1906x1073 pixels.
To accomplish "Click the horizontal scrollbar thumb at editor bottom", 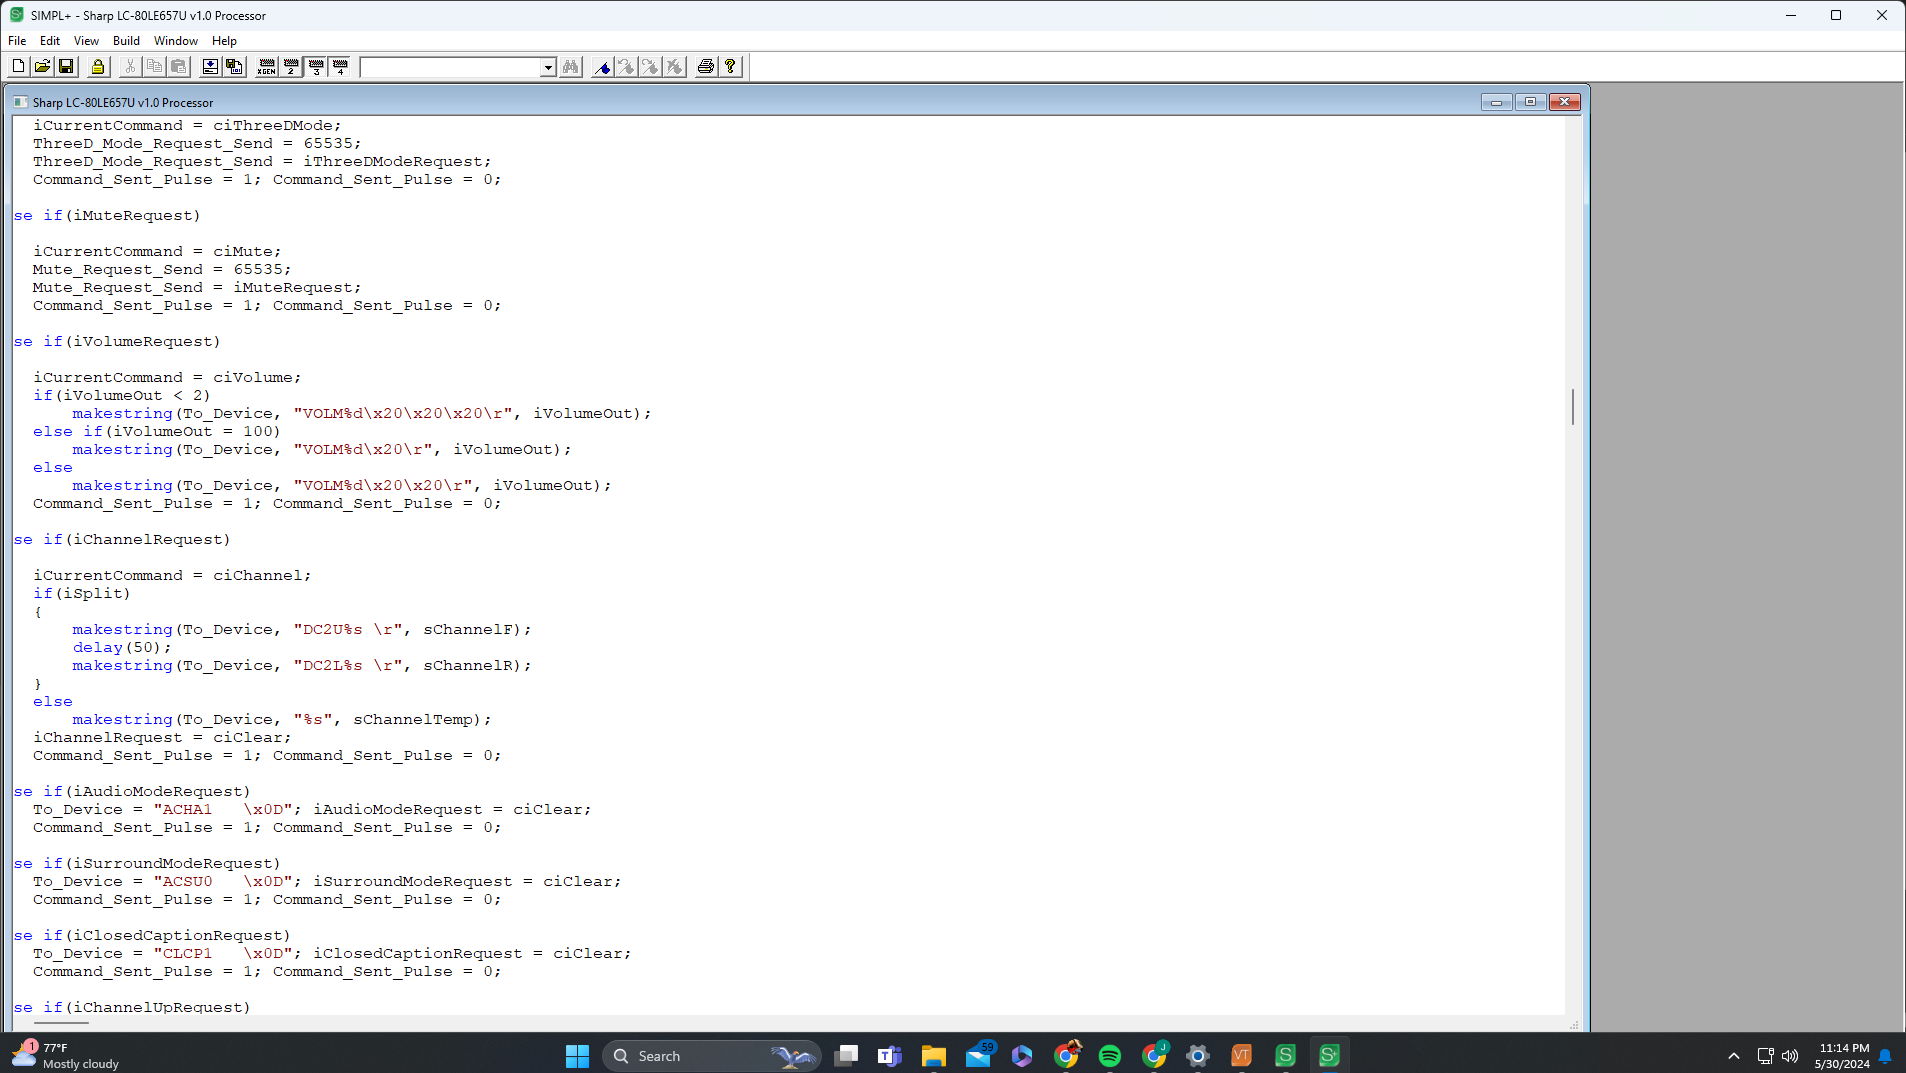I will point(62,1023).
